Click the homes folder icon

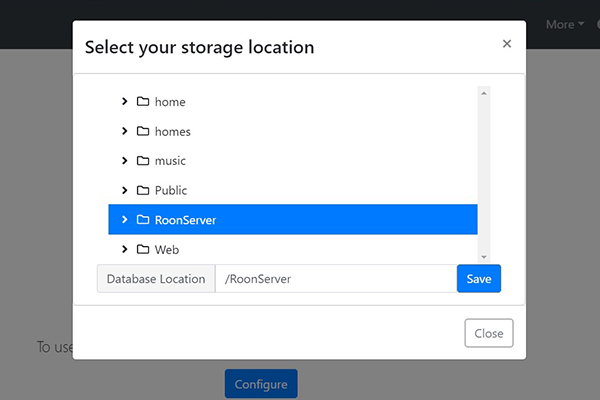click(x=143, y=131)
